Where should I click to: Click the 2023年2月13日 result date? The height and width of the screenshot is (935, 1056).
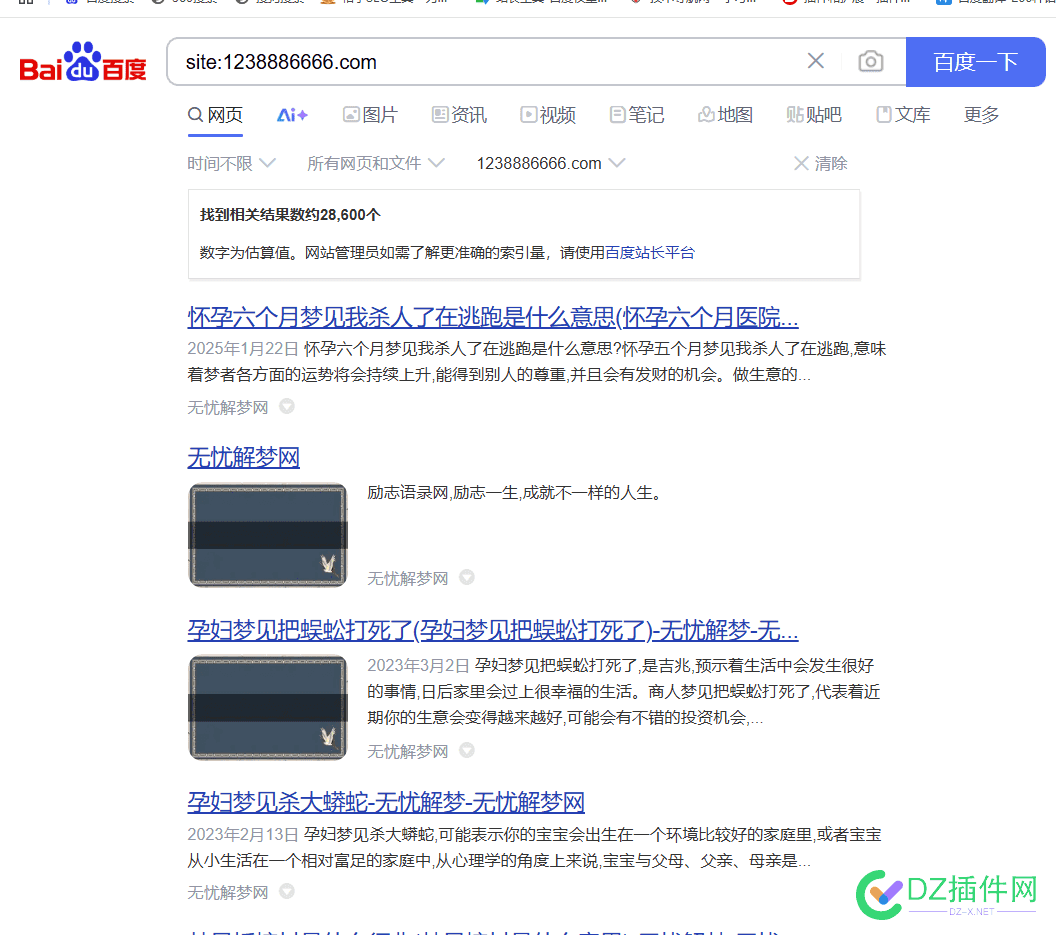(x=243, y=835)
